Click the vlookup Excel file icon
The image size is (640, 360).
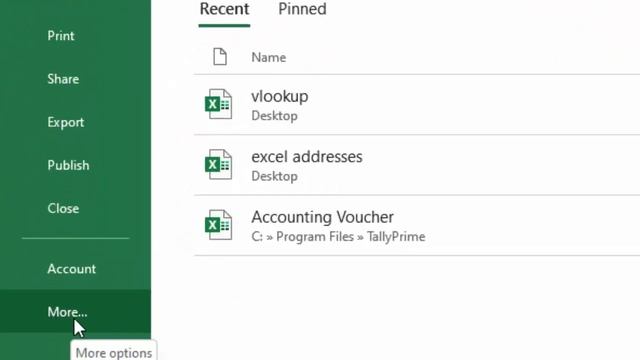point(218,104)
